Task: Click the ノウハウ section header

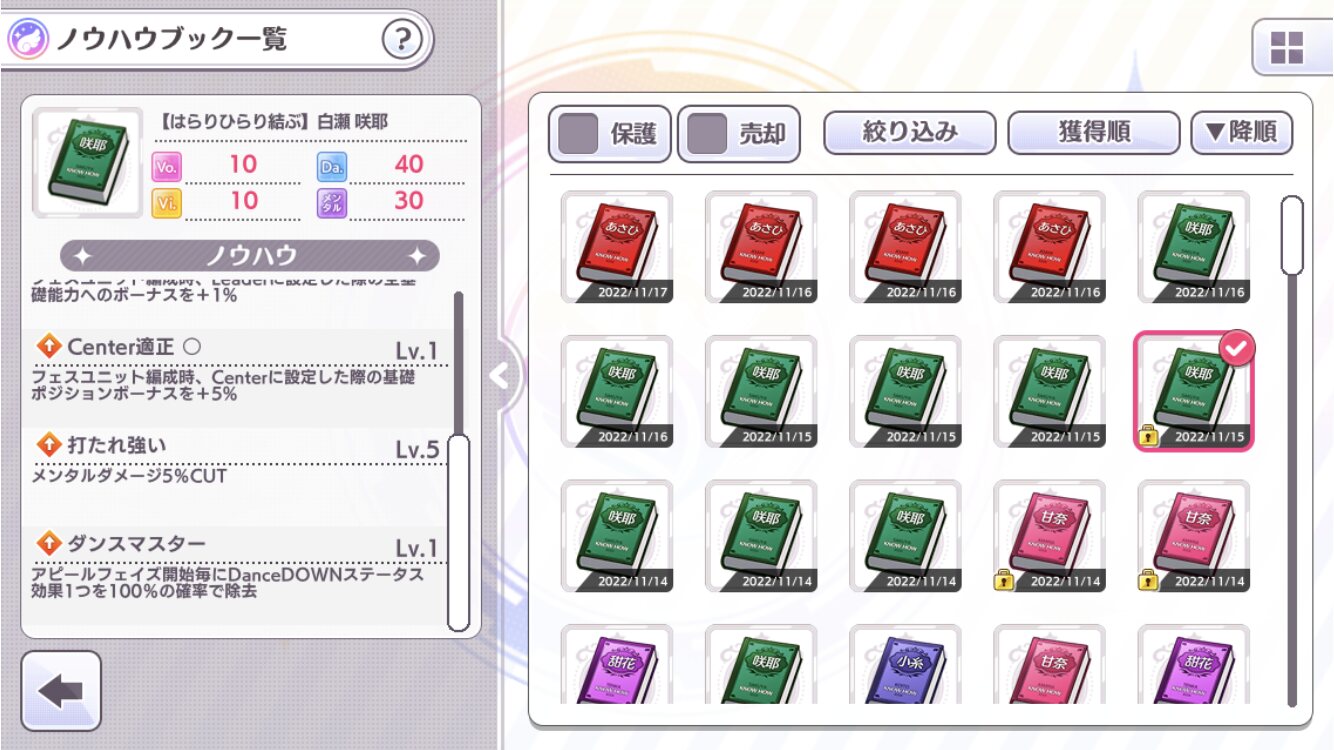Action: 249,256
